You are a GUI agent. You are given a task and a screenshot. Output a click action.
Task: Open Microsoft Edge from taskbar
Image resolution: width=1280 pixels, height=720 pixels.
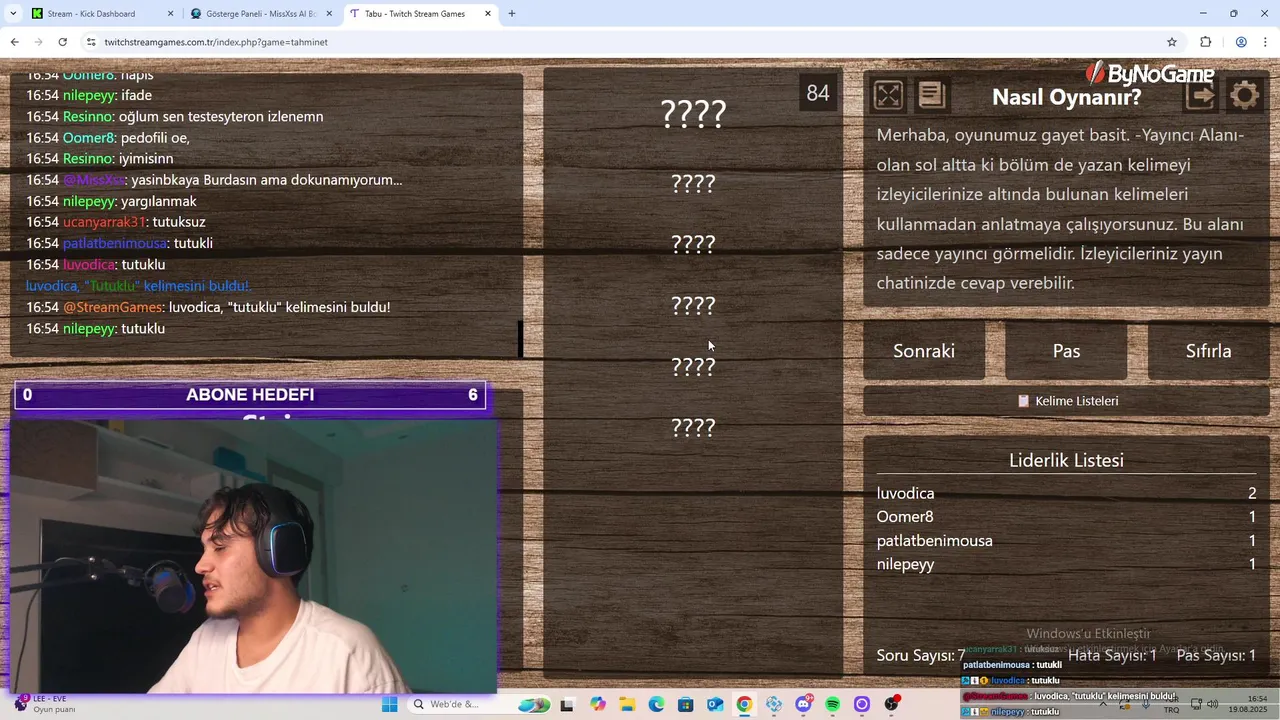(656, 705)
